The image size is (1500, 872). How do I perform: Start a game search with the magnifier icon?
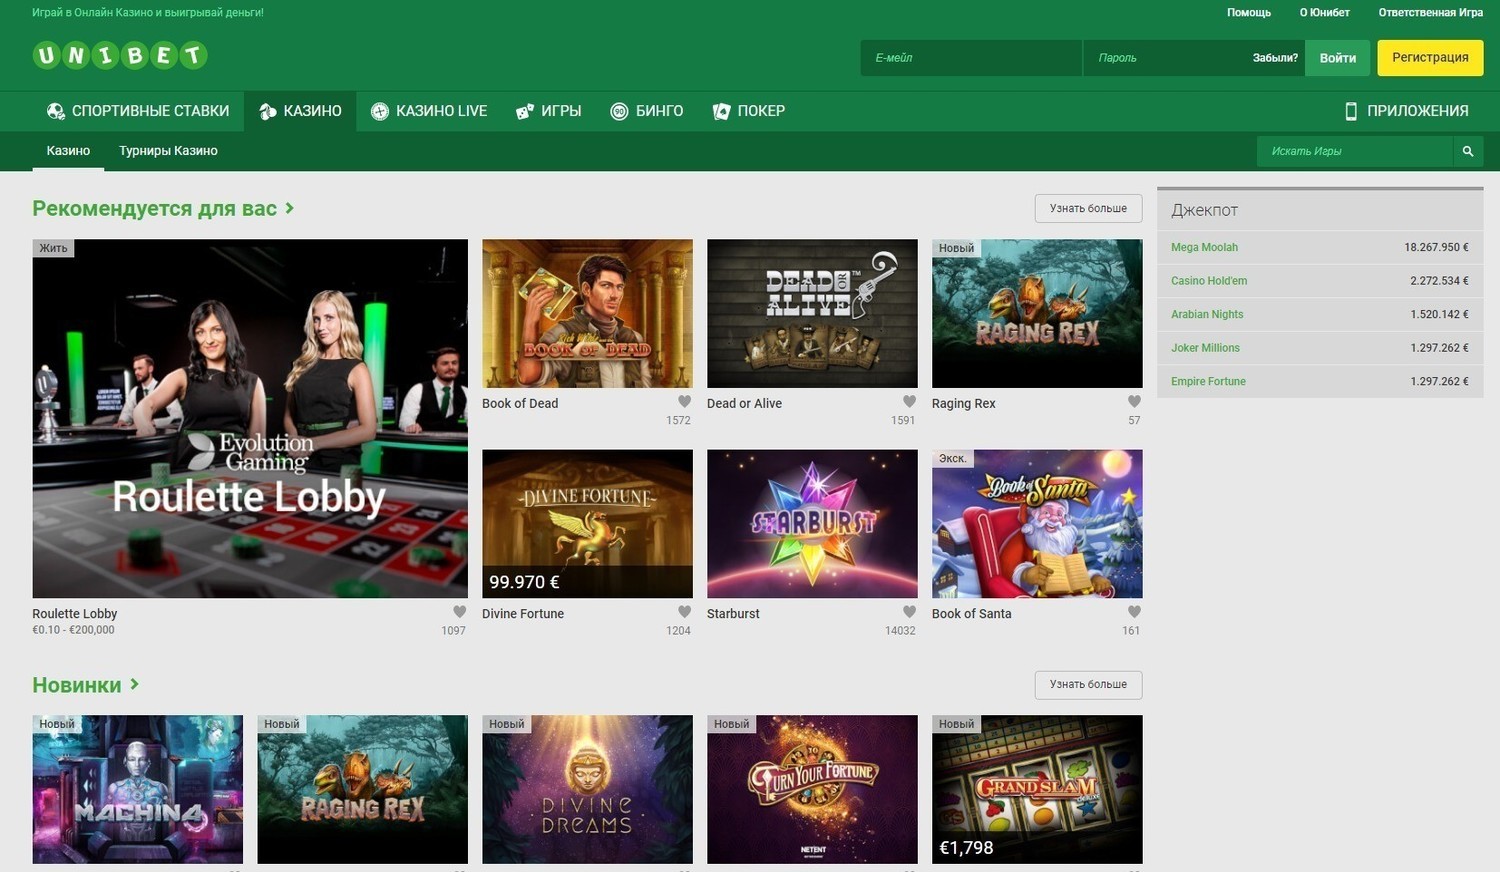tap(1467, 150)
